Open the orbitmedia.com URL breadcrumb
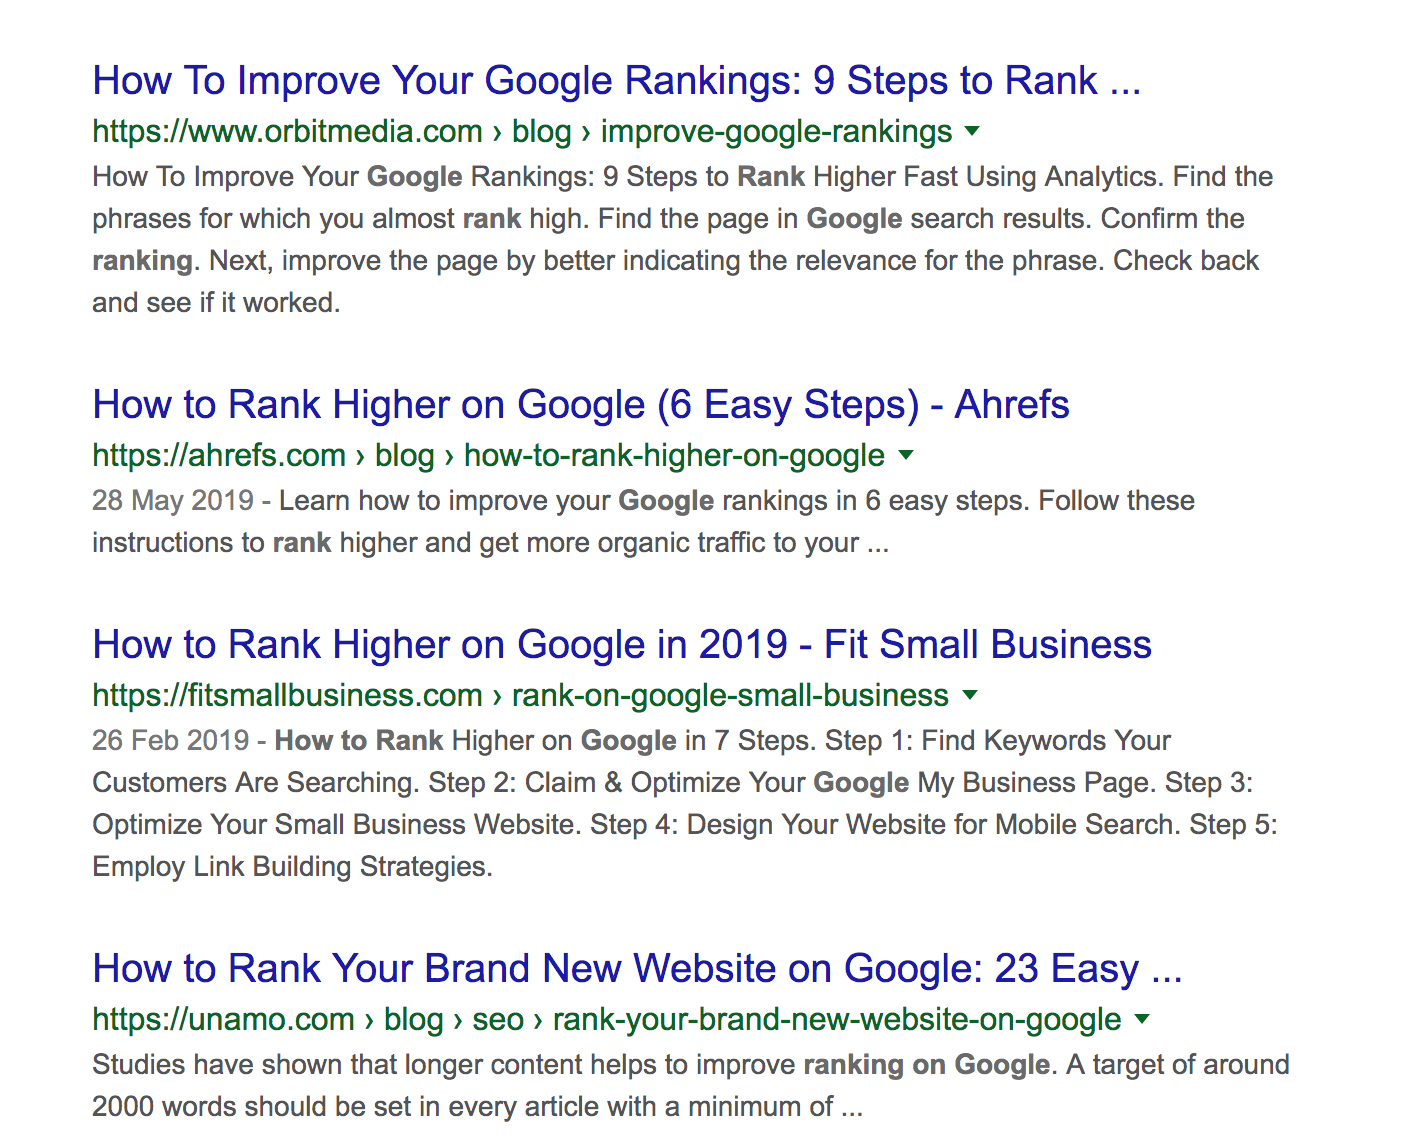 [522, 132]
